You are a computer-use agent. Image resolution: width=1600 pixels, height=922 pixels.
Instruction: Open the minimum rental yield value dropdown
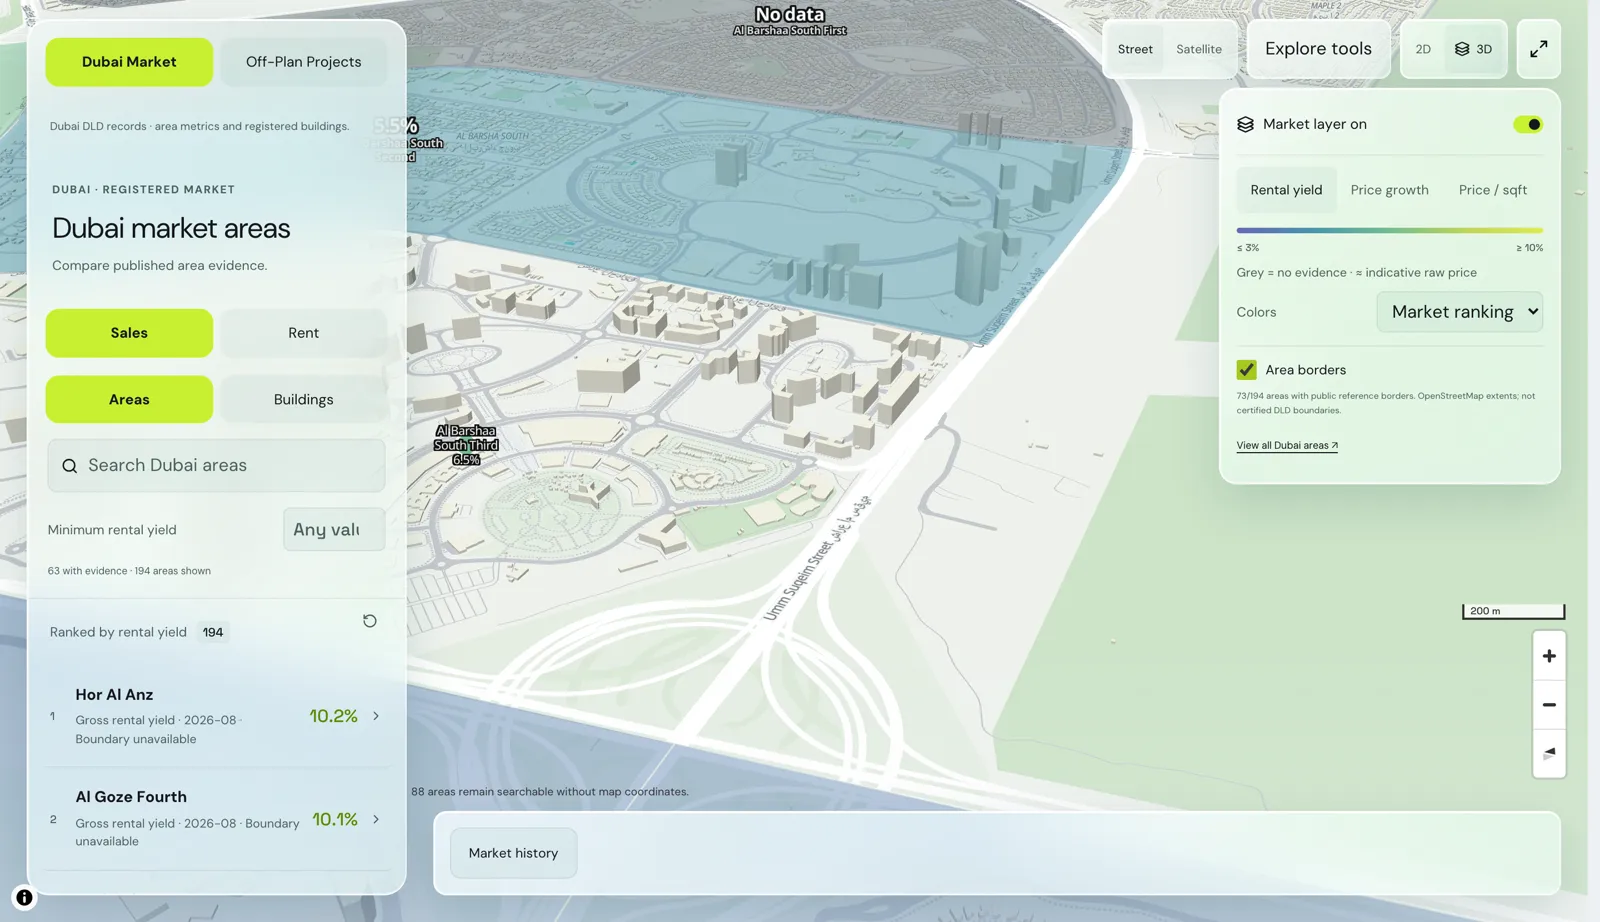334,530
